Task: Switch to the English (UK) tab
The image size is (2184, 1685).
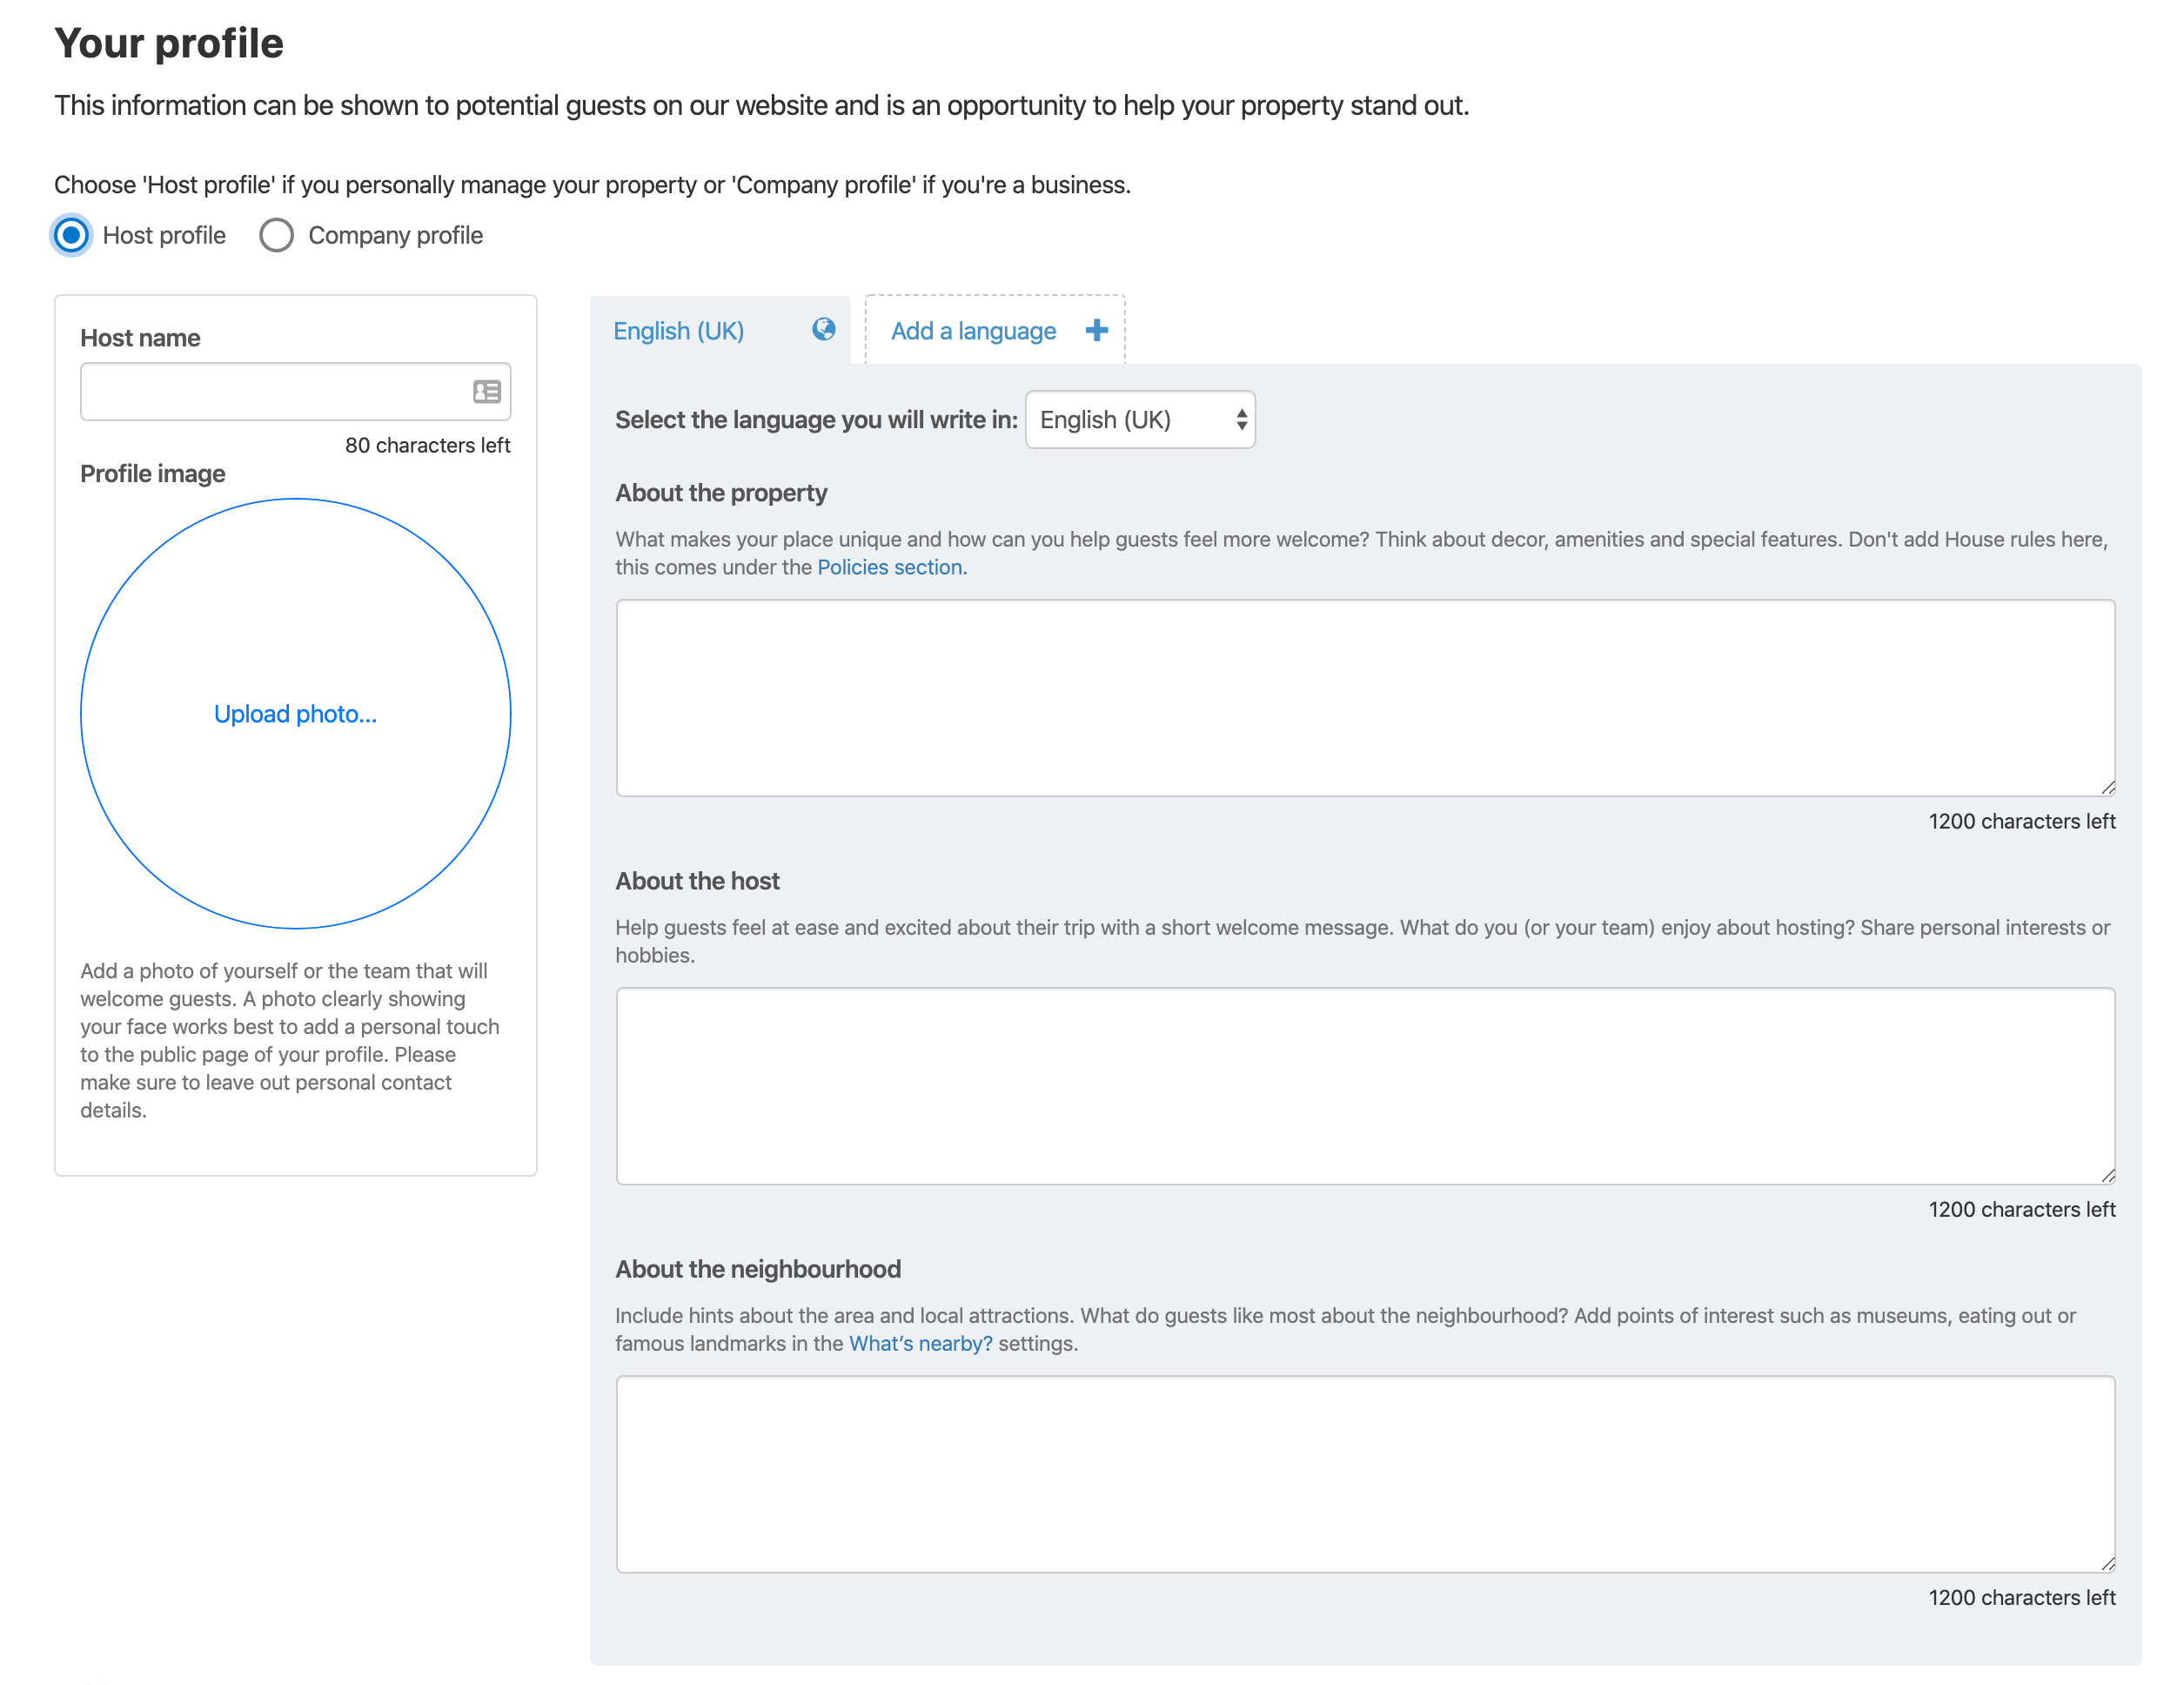Action: (679, 331)
